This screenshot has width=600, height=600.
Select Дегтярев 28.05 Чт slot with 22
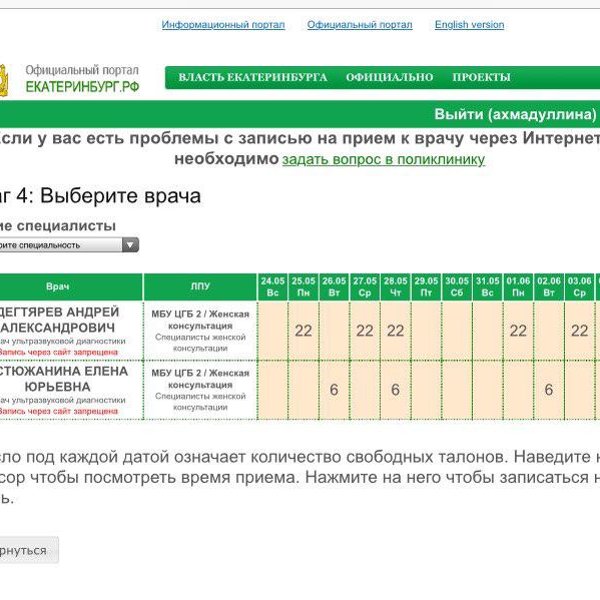pos(395,331)
